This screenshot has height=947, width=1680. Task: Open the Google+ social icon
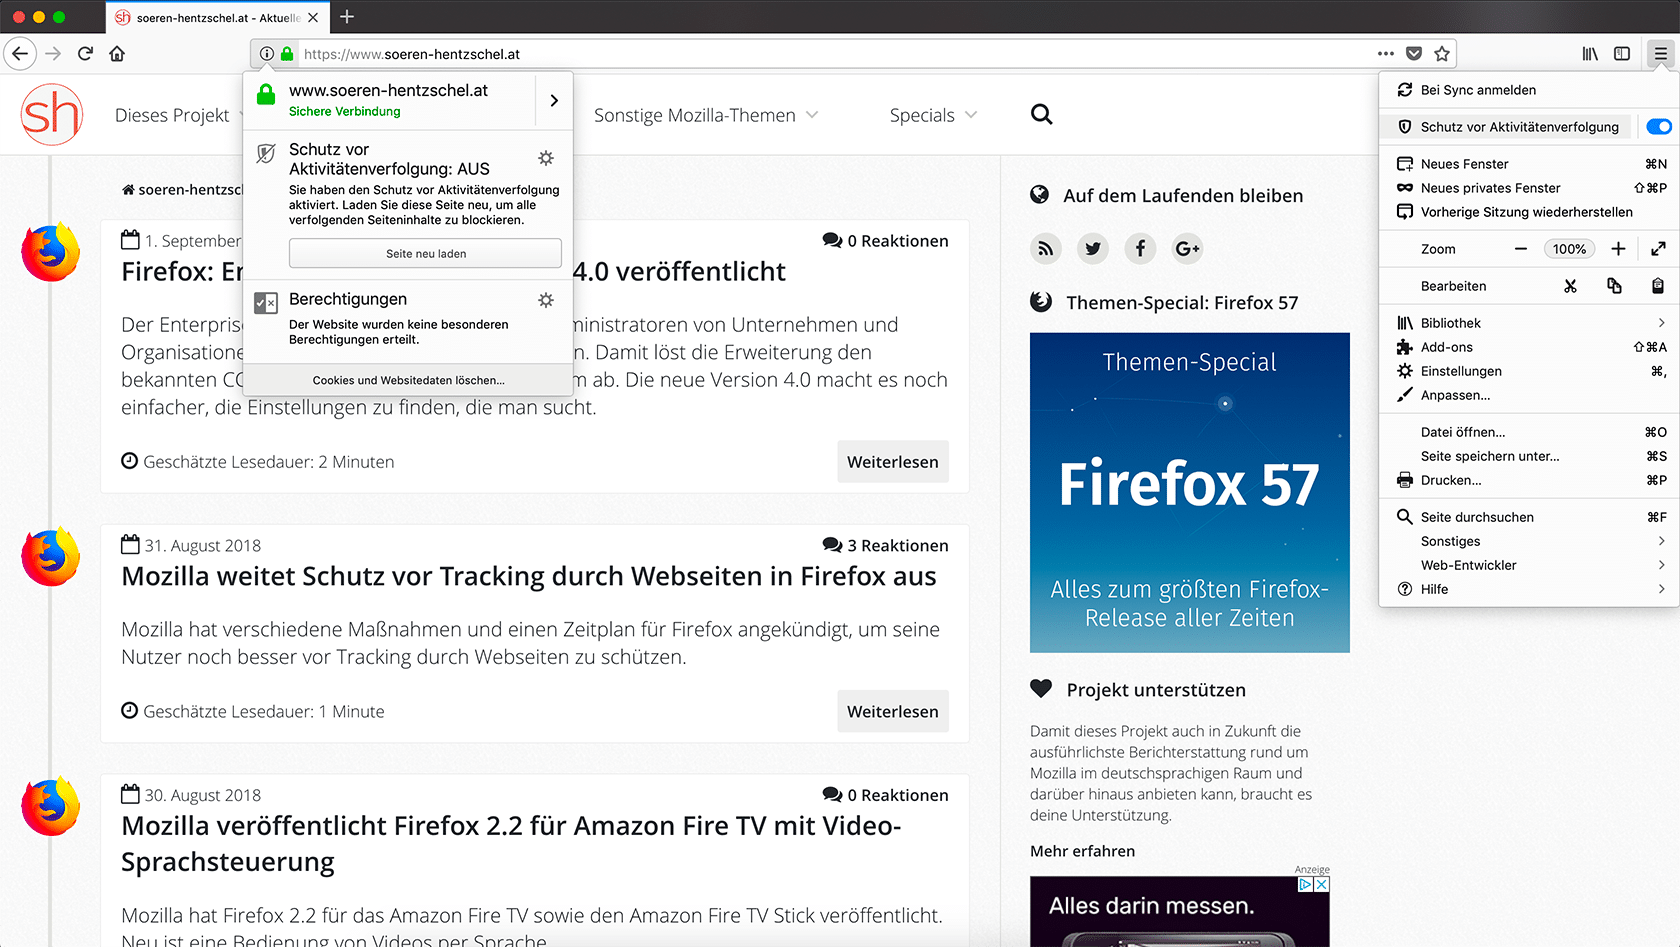[1187, 249]
